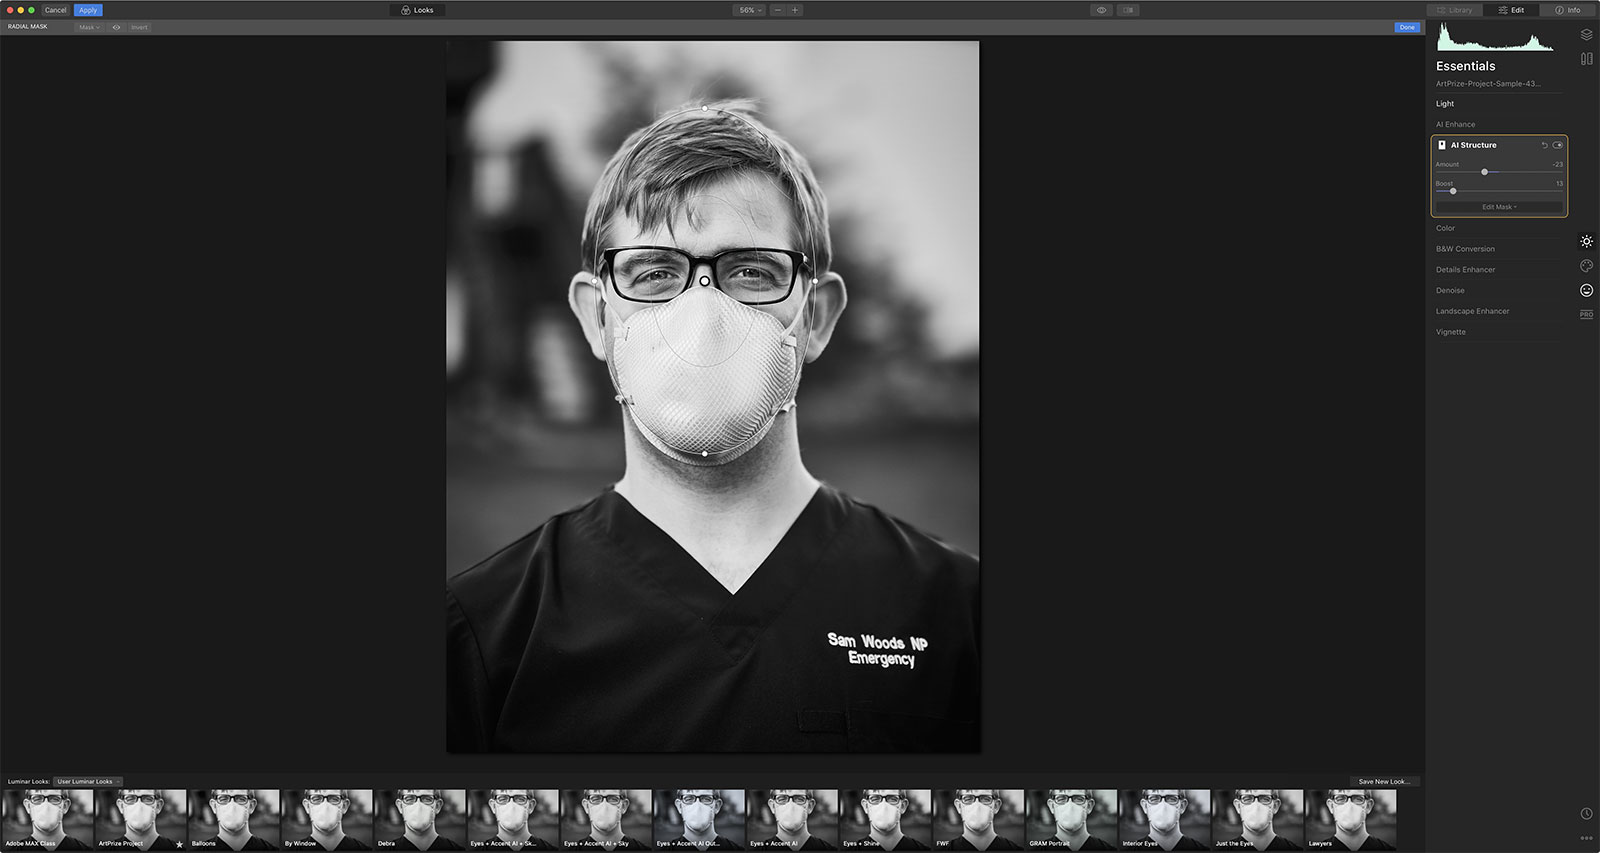This screenshot has height=853, width=1600.
Task: Click the History clock icon
Action: pyautogui.click(x=1586, y=814)
